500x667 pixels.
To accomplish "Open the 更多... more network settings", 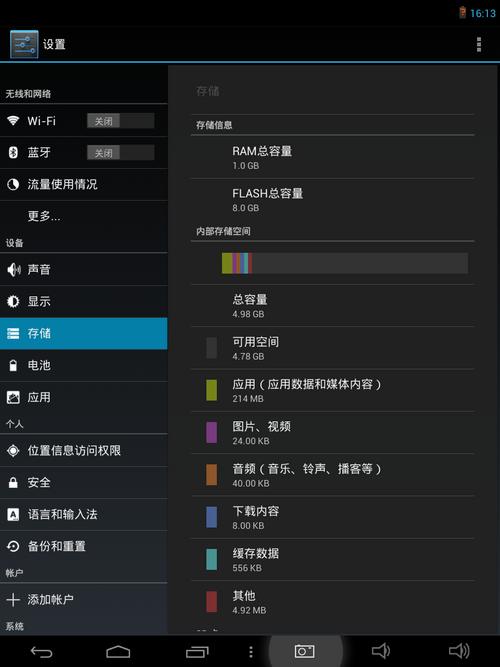I will tap(84, 217).
